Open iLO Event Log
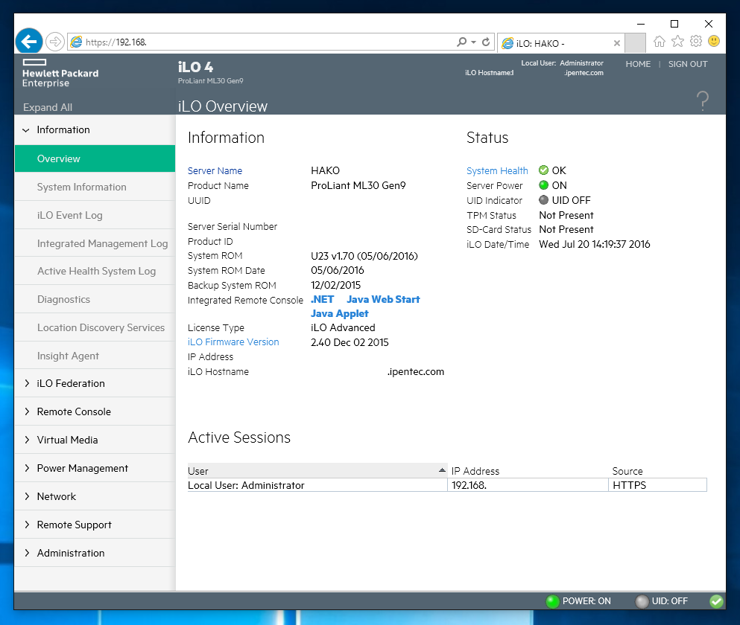 pos(95,215)
